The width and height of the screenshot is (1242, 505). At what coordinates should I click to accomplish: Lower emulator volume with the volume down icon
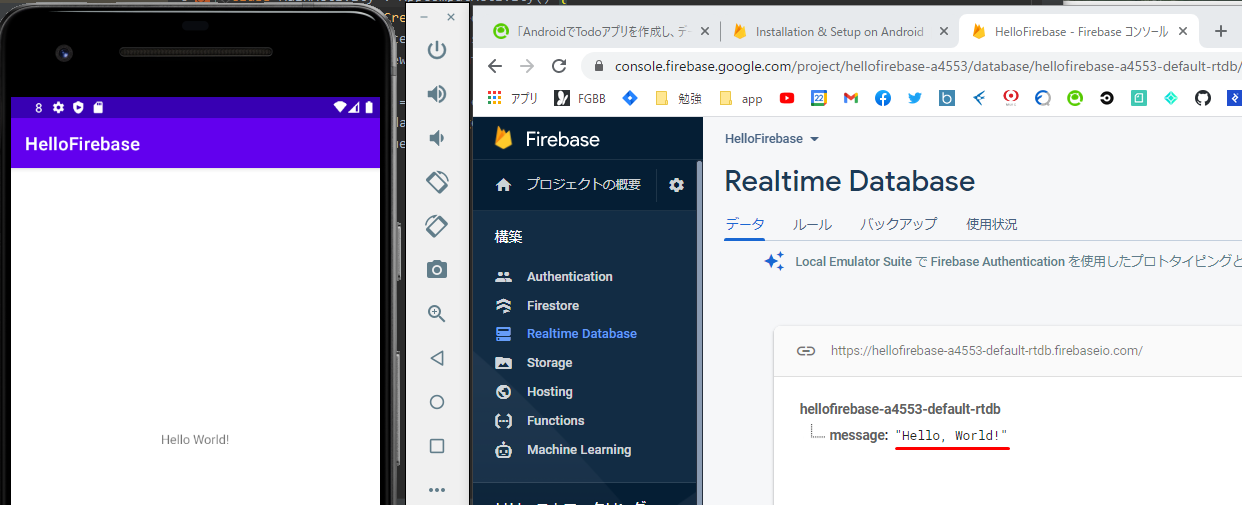pyautogui.click(x=436, y=138)
